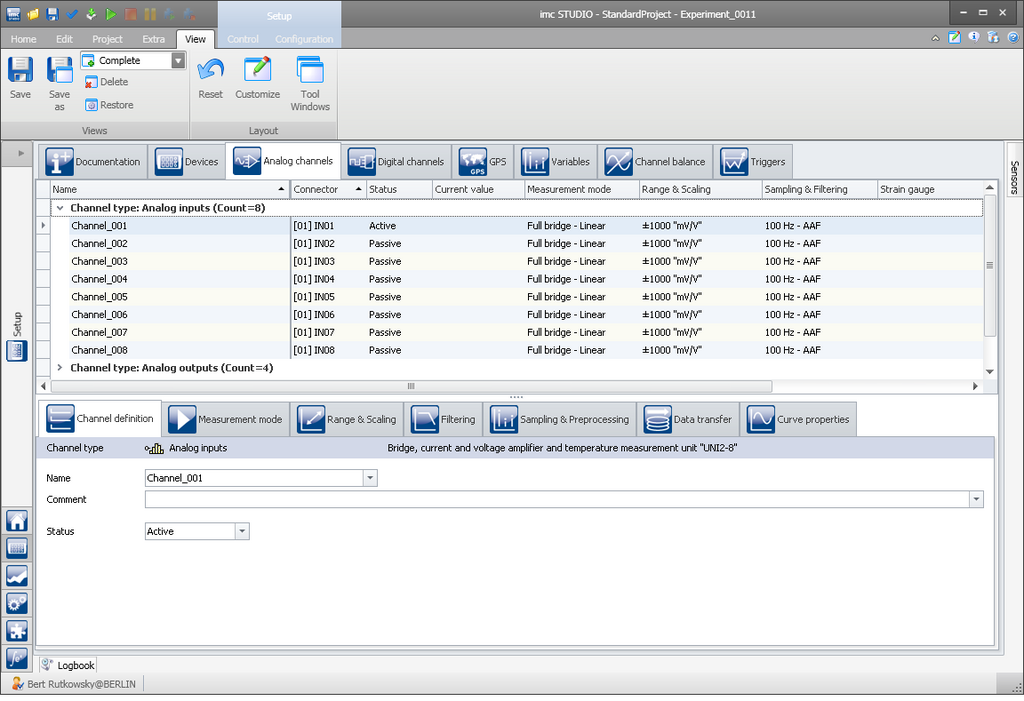
Task: Click the Delete view button
Action: pyautogui.click(x=106, y=82)
